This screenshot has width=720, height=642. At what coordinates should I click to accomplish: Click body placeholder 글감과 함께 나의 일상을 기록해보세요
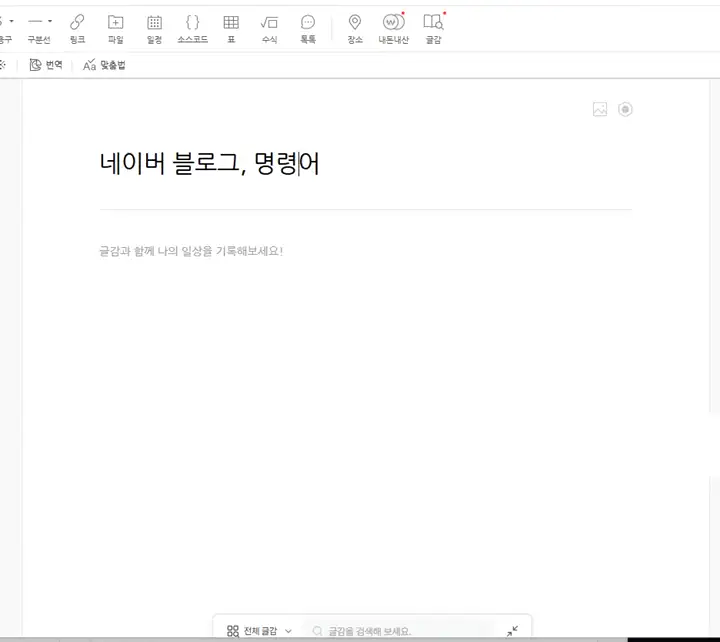tap(191, 251)
